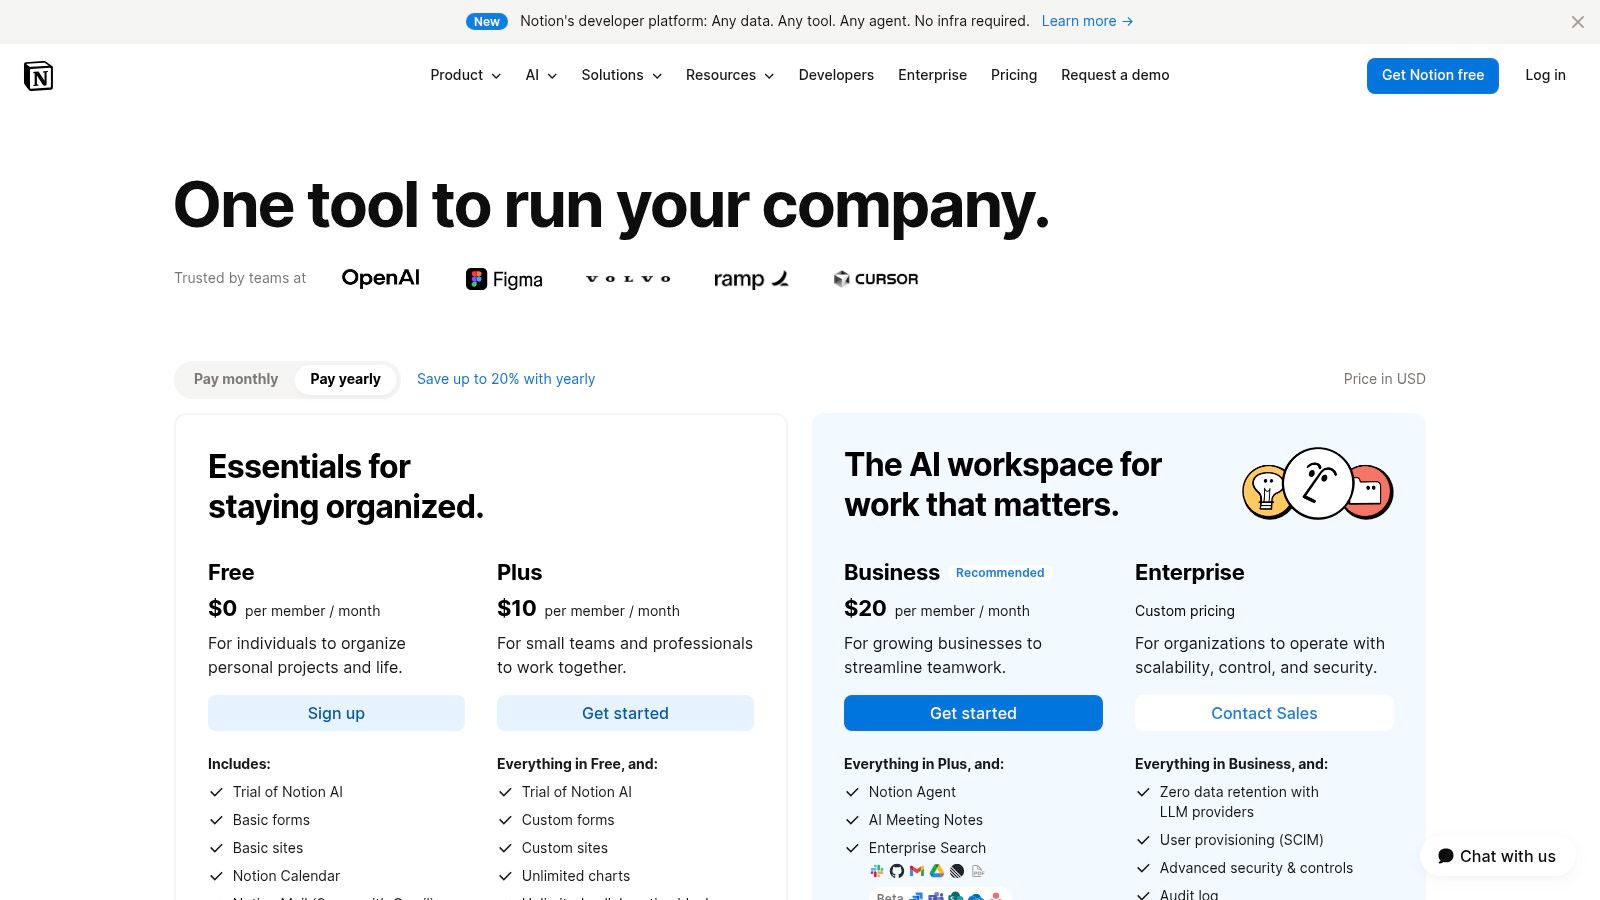
Task: Click the 'Trusted by teams at' text
Action: point(240,278)
